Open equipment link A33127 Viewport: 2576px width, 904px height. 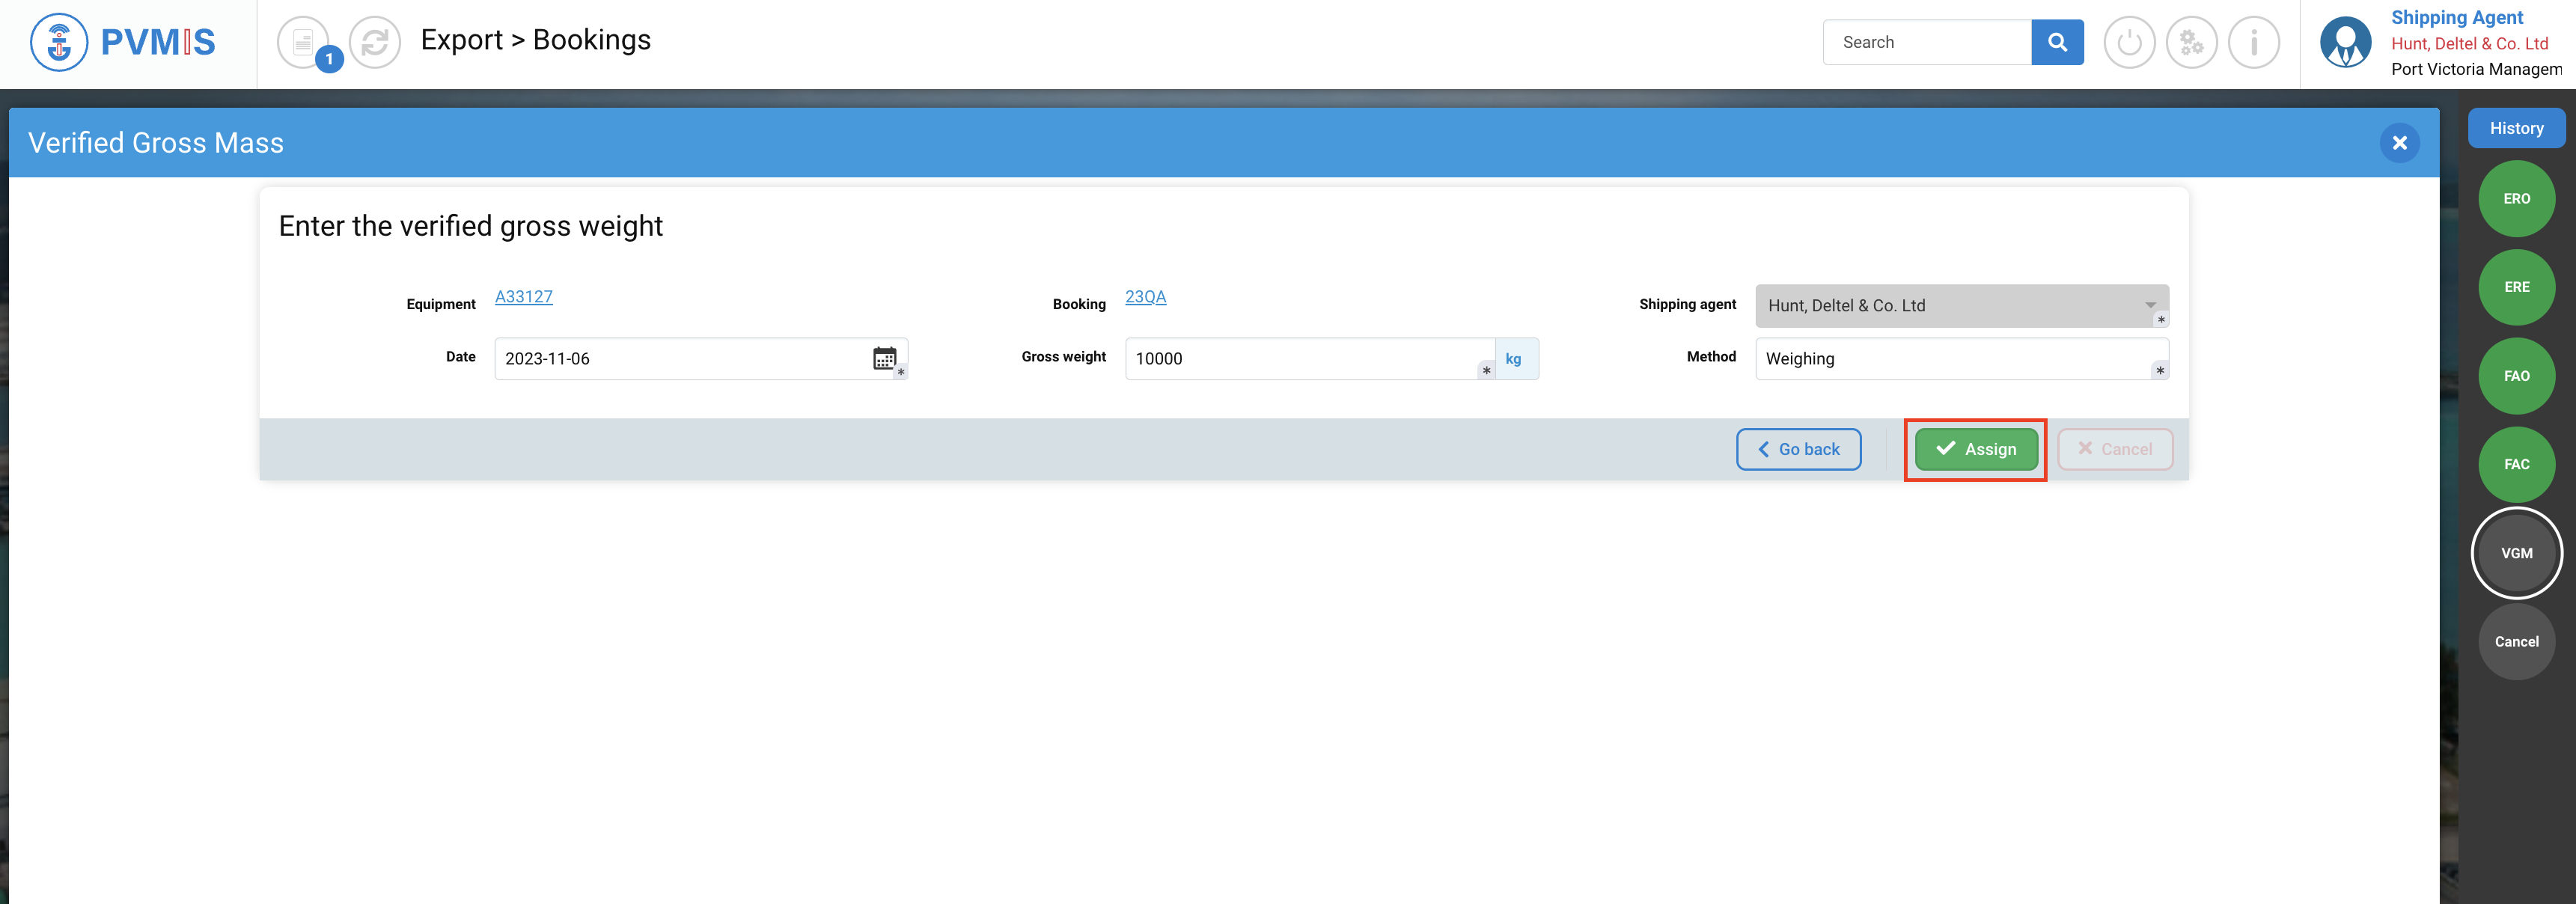click(523, 297)
